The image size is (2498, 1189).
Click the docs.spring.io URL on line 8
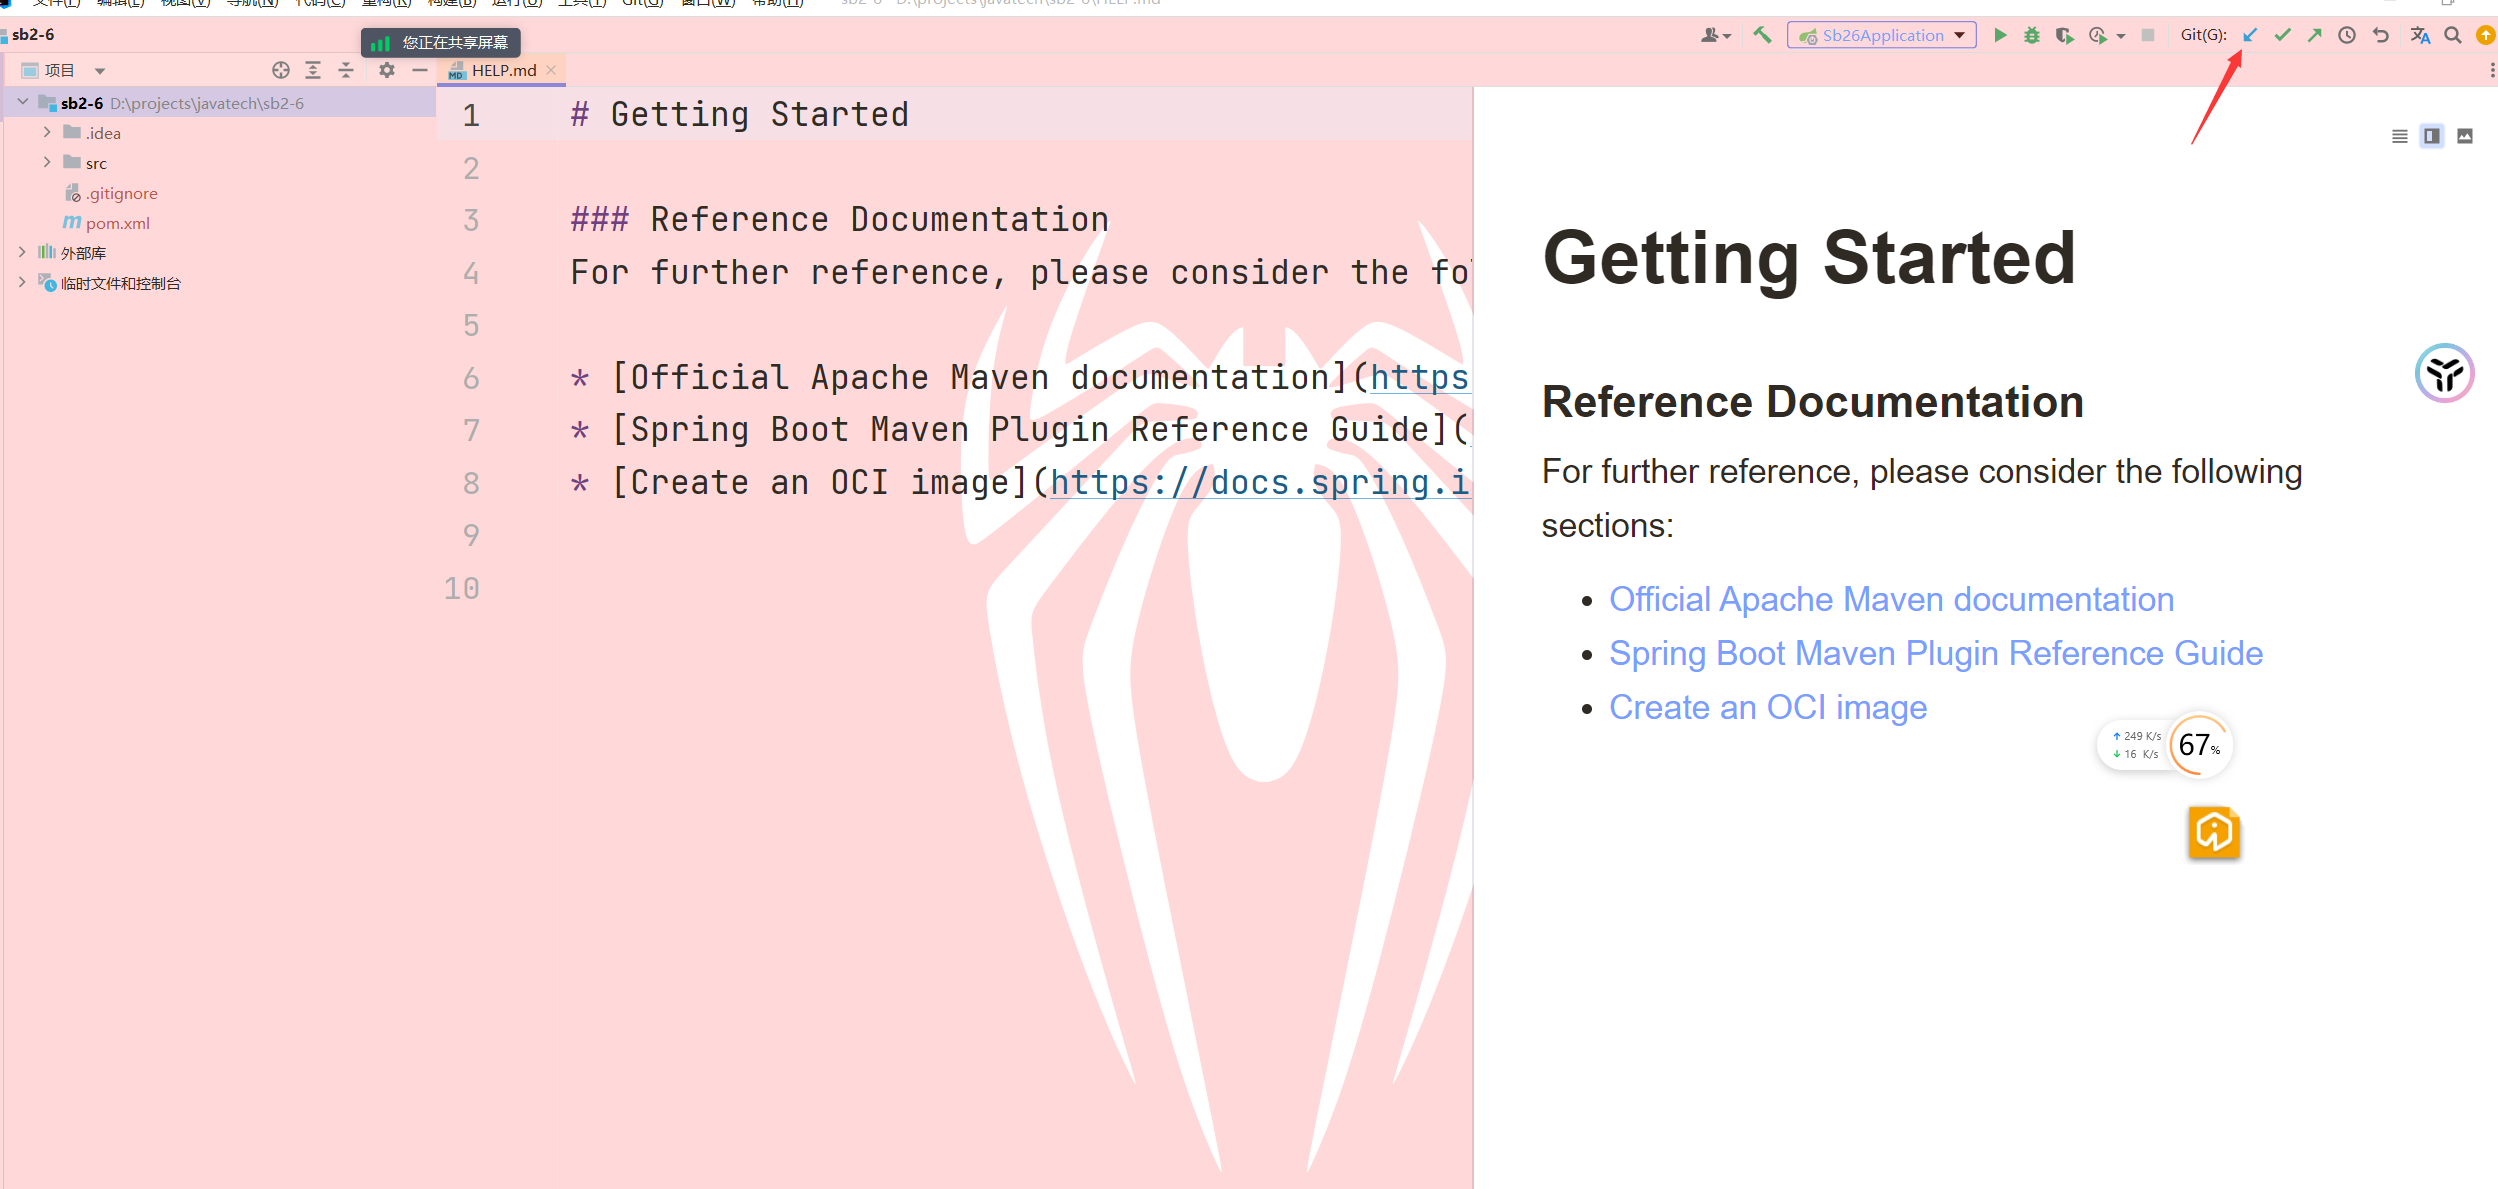pos(1259,482)
